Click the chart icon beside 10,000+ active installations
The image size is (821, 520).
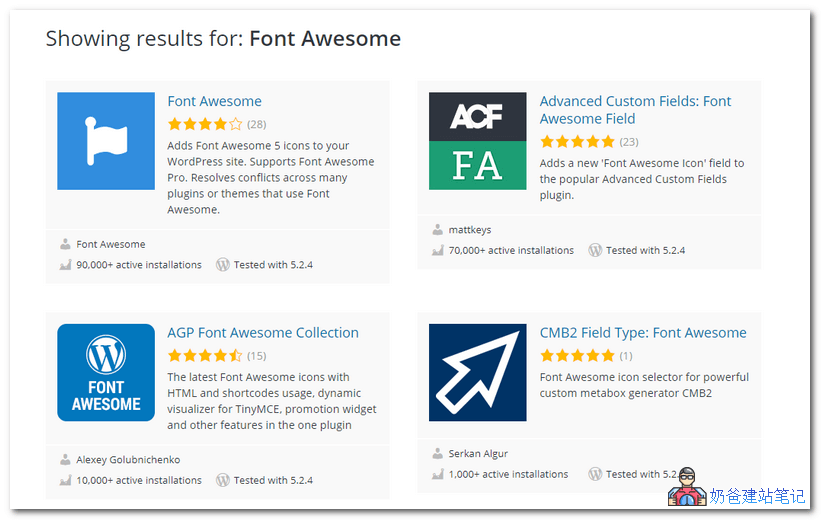coord(65,480)
